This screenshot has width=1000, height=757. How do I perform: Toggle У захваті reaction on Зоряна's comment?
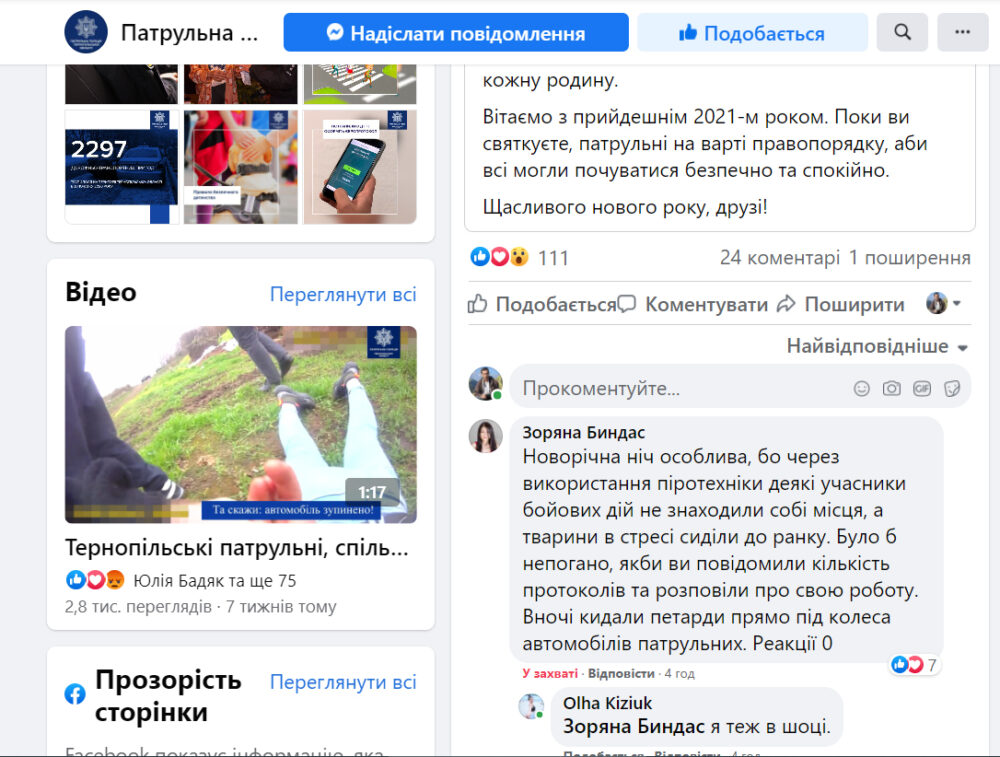point(550,673)
